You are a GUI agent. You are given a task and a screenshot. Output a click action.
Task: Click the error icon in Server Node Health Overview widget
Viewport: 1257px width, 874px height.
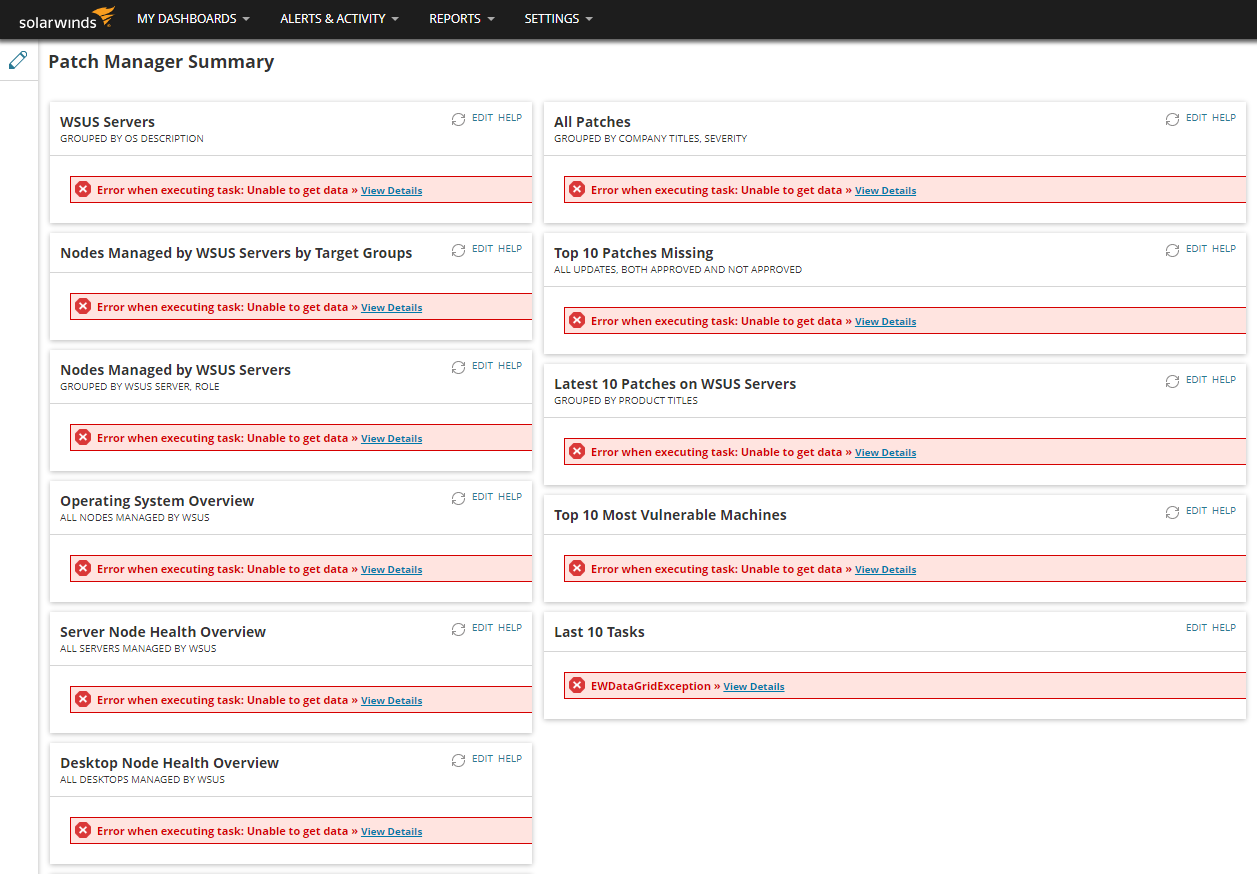[83, 699]
